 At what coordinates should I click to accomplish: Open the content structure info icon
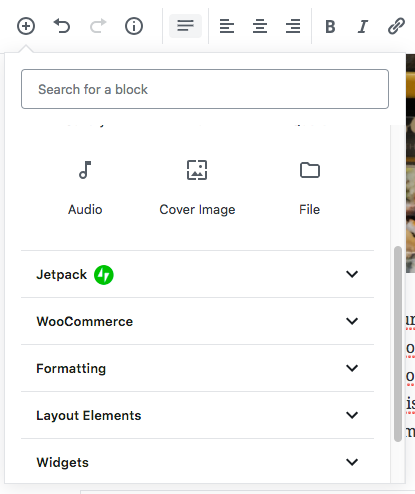[134, 26]
